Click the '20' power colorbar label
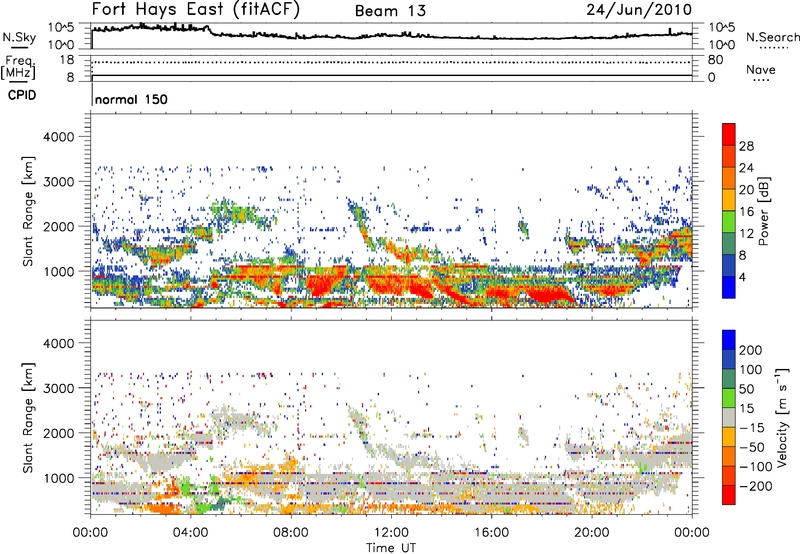 click(x=746, y=190)
